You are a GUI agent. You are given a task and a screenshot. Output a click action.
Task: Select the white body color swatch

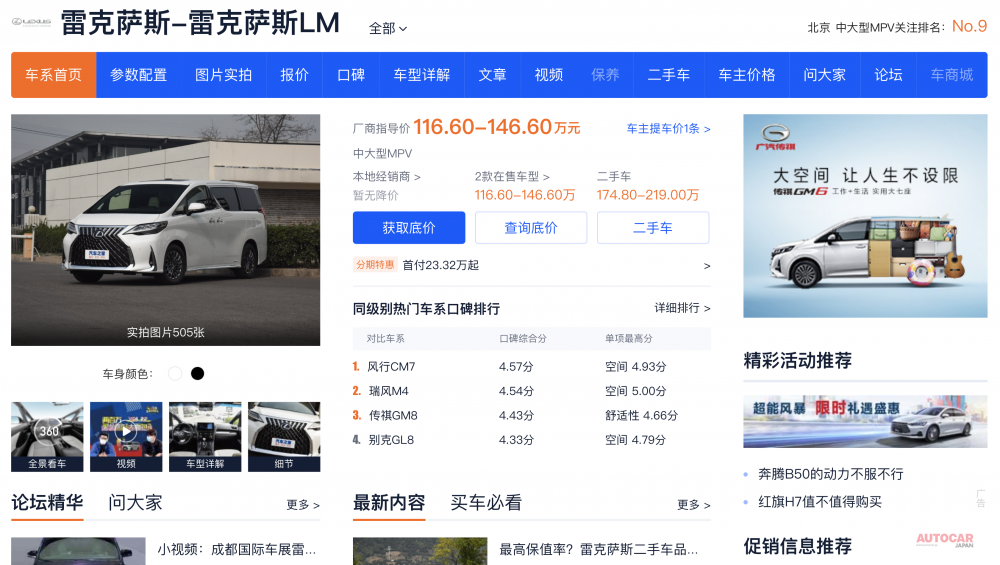[x=175, y=374]
